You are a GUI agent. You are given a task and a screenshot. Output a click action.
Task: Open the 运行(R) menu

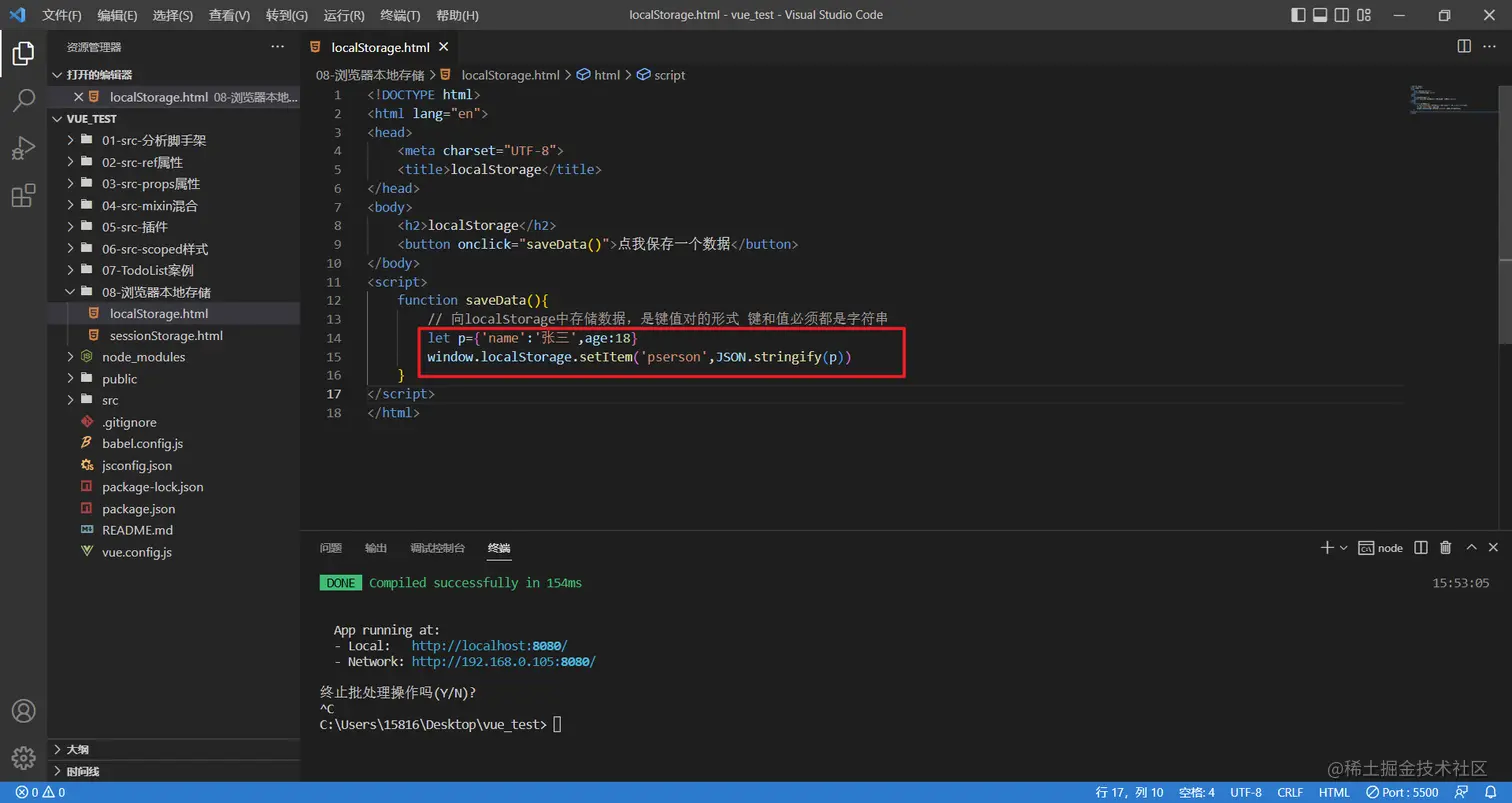344,15
